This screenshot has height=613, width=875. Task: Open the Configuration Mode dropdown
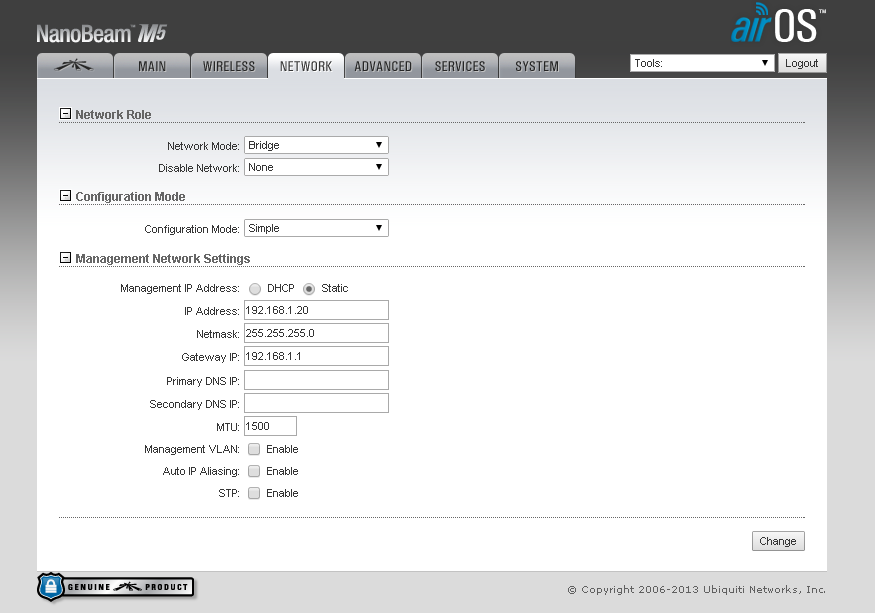tap(316, 228)
